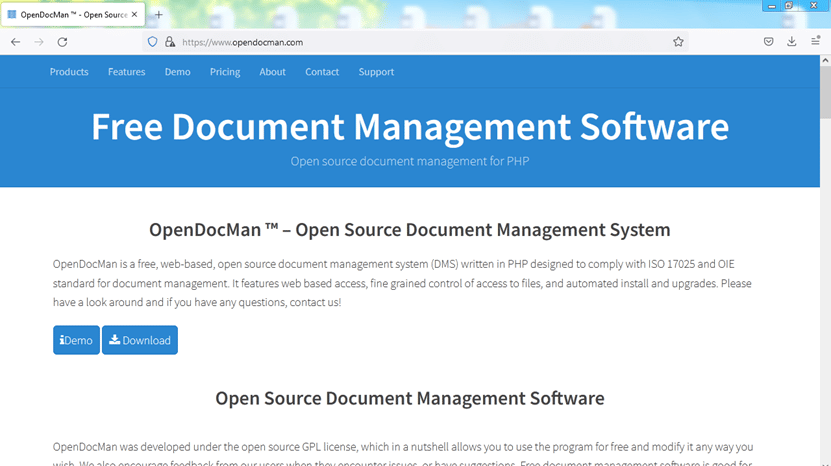This screenshot has width=831, height=466.
Task: Click the padlock site security icon
Action: pyautogui.click(x=169, y=42)
